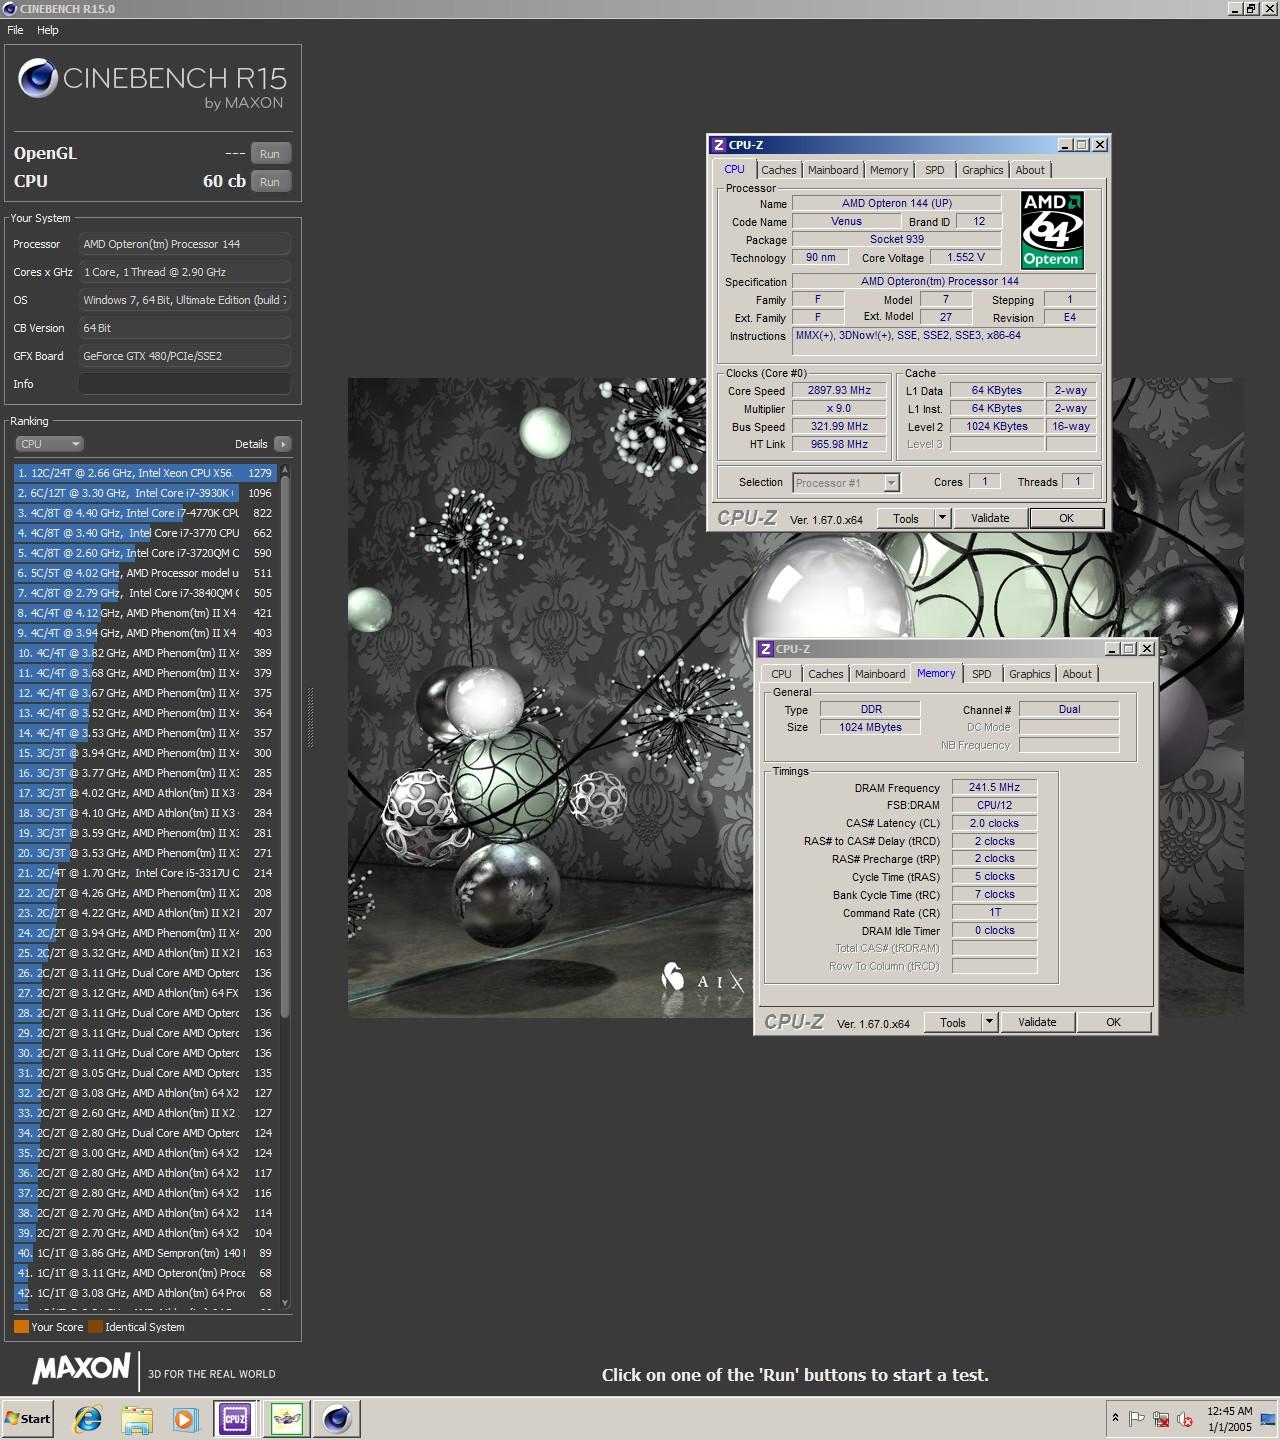The image size is (1280, 1440).
Task: Switch to Memory tab in upper CPU-Z
Action: coord(889,170)
